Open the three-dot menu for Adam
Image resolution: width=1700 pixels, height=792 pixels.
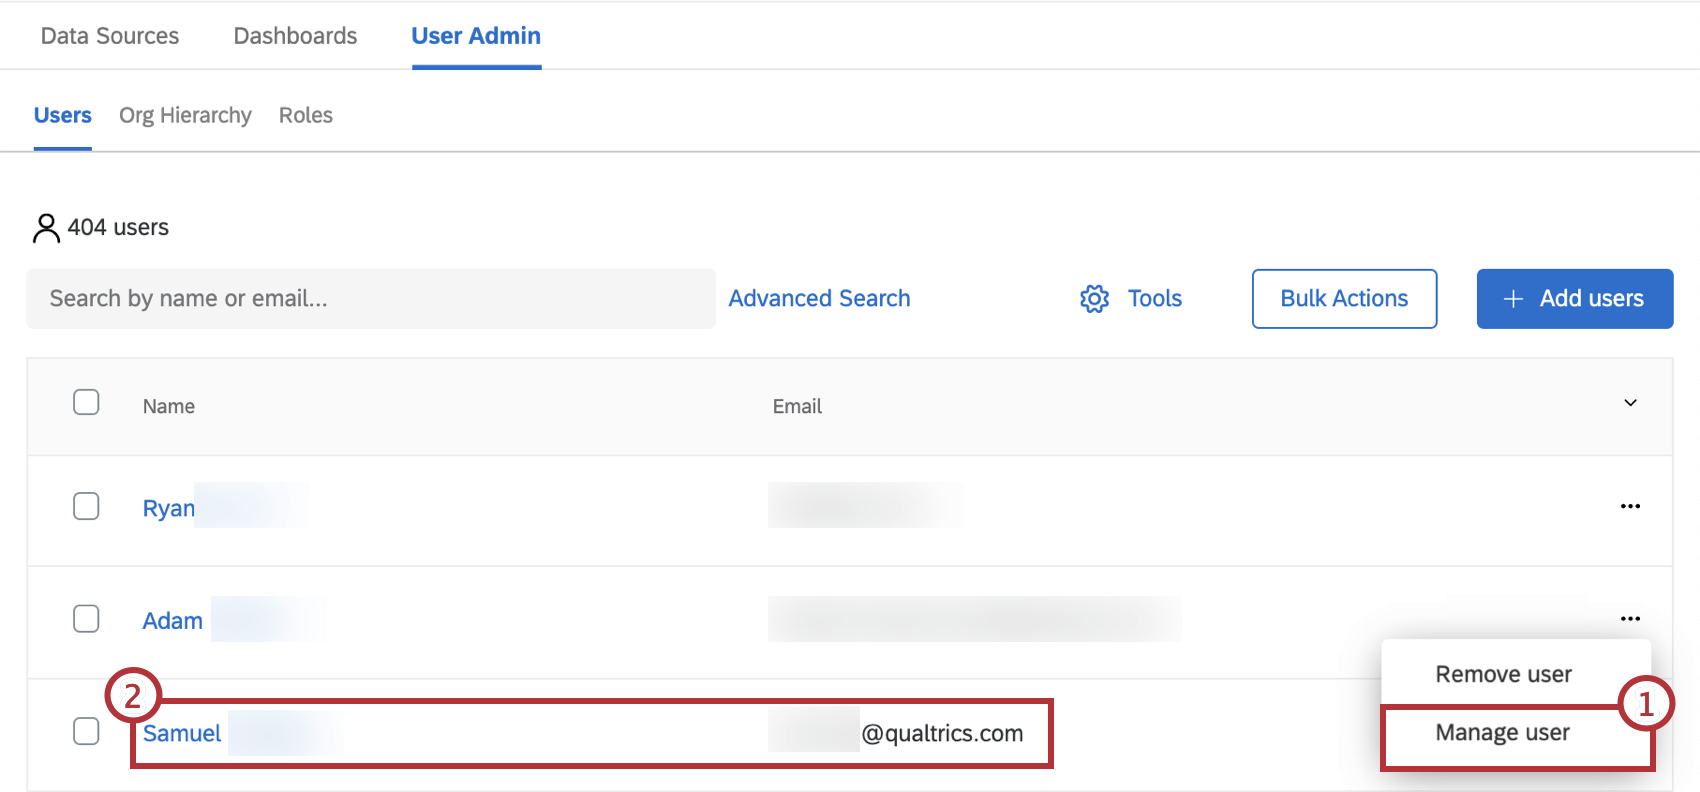point(1630,619)
